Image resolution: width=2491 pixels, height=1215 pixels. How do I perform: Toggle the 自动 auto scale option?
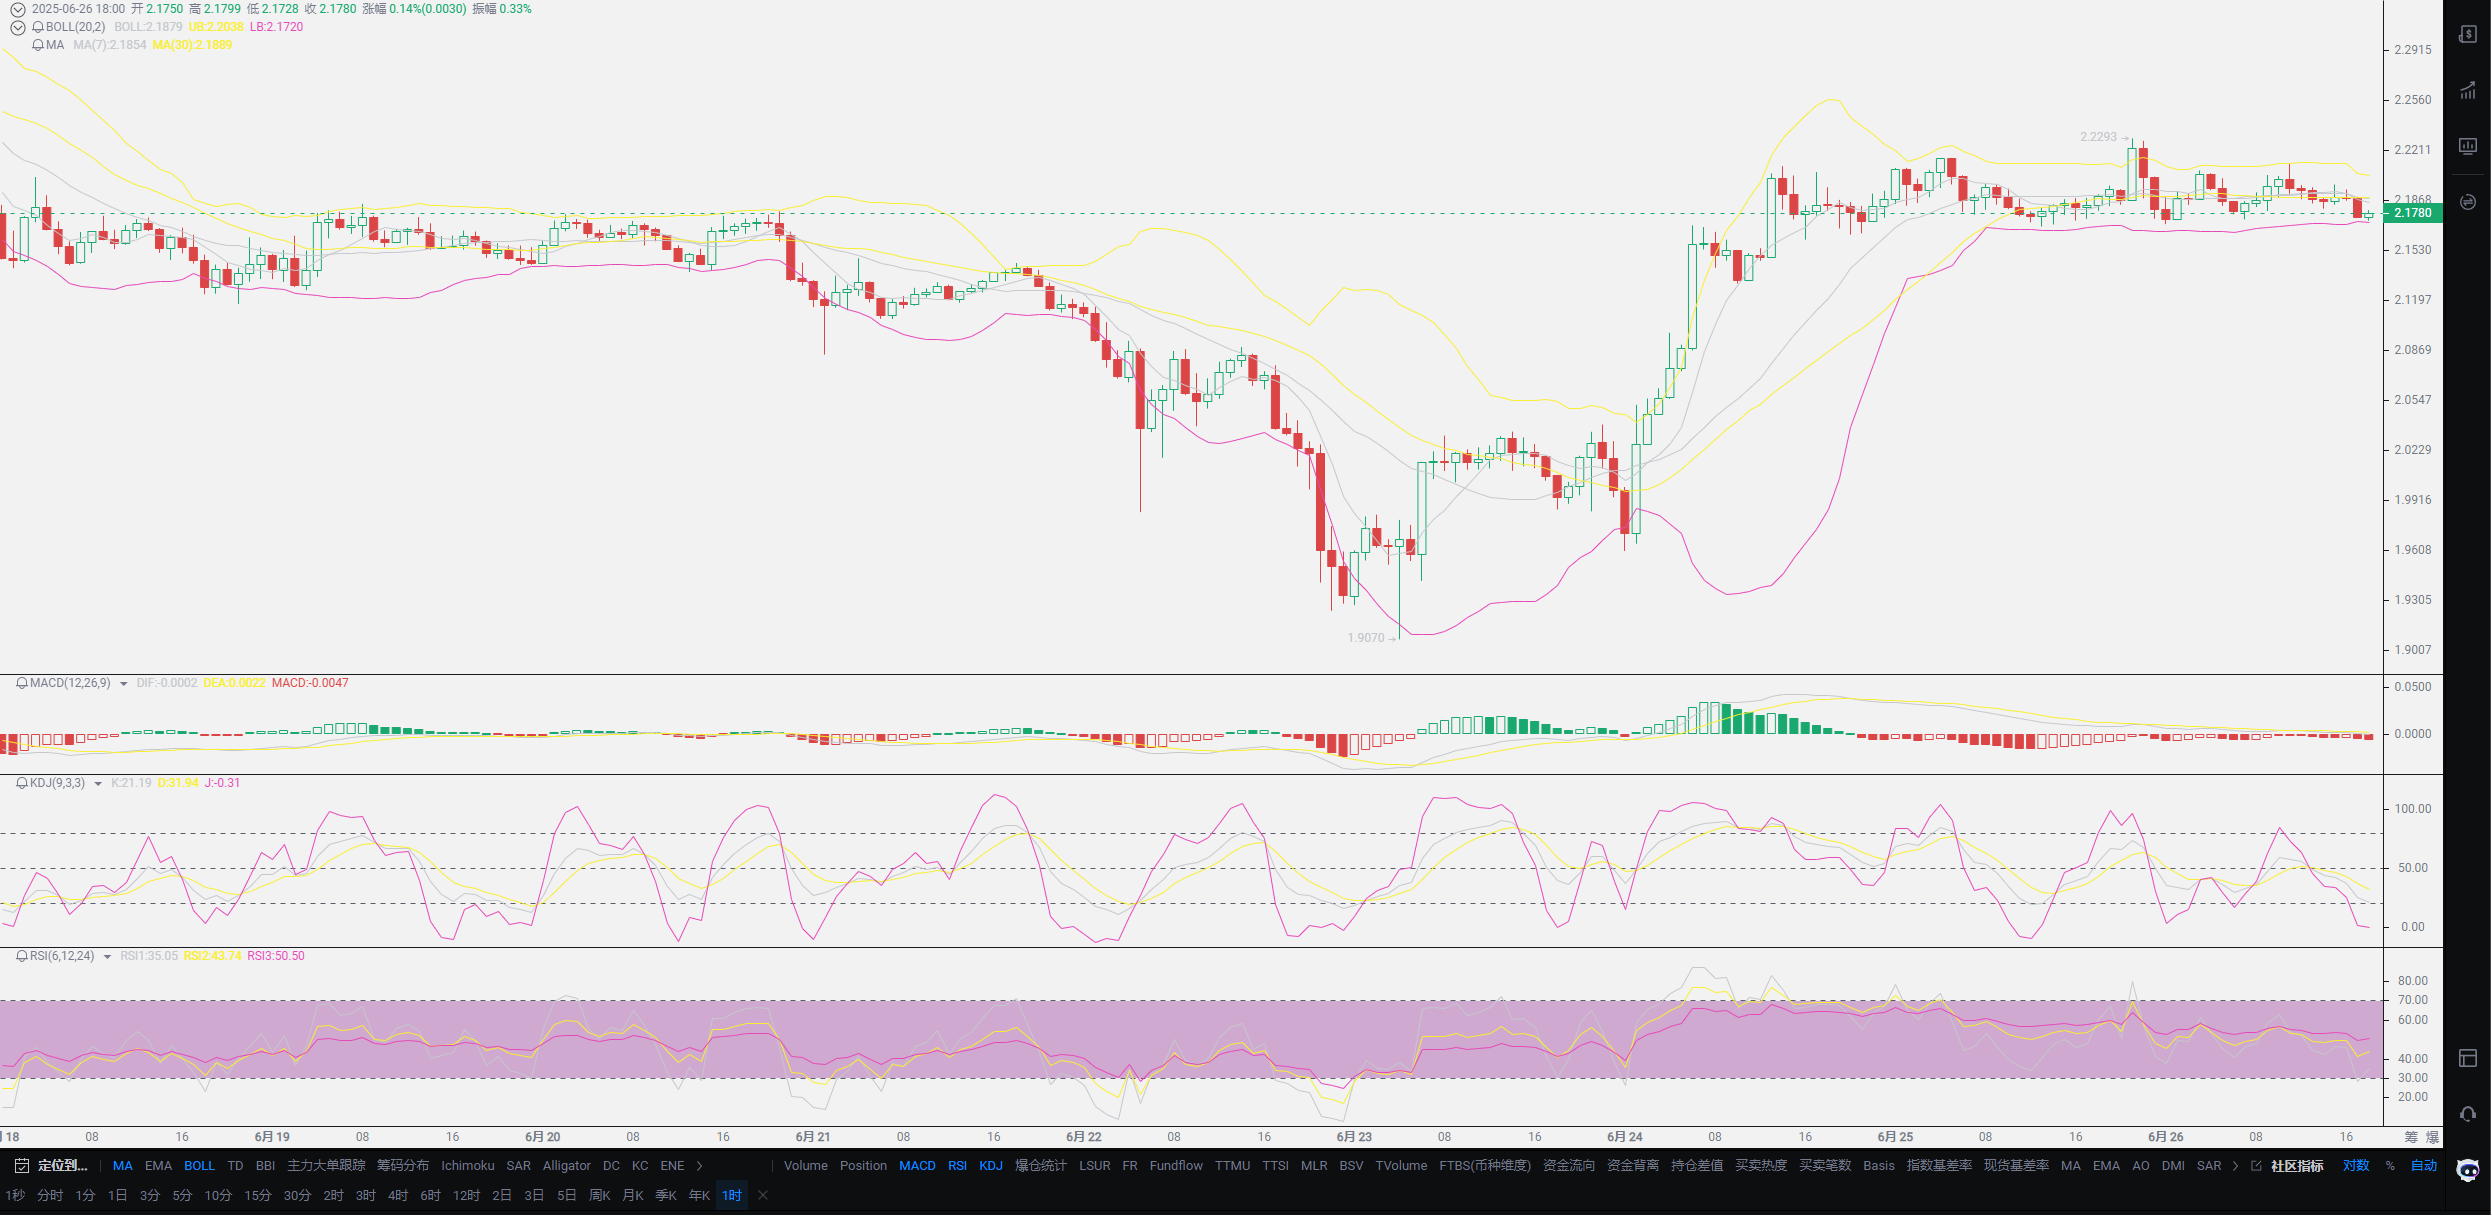tap(2423, 1166)
